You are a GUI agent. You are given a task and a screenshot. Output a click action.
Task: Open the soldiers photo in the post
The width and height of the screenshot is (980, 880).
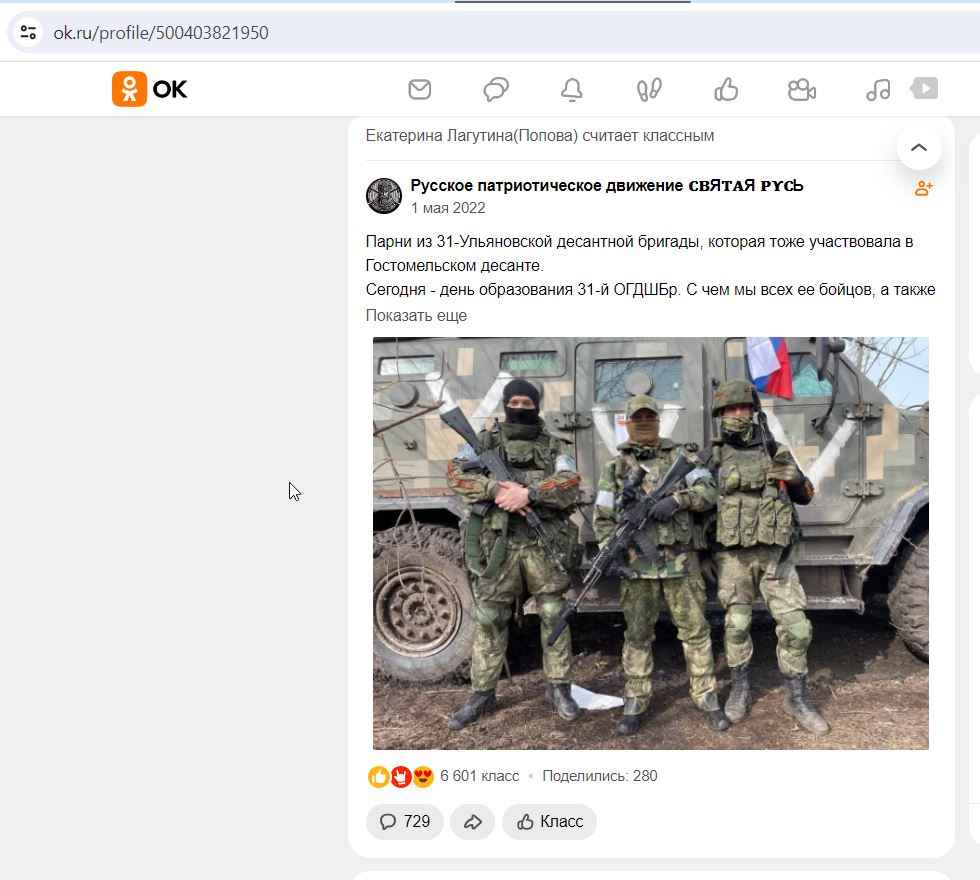click(651, 543)
